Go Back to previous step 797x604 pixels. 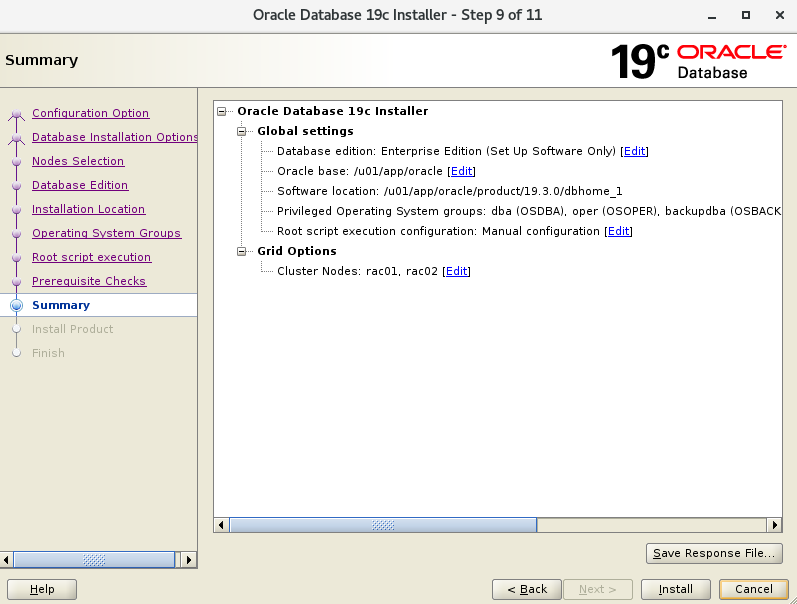coord(526,589)
